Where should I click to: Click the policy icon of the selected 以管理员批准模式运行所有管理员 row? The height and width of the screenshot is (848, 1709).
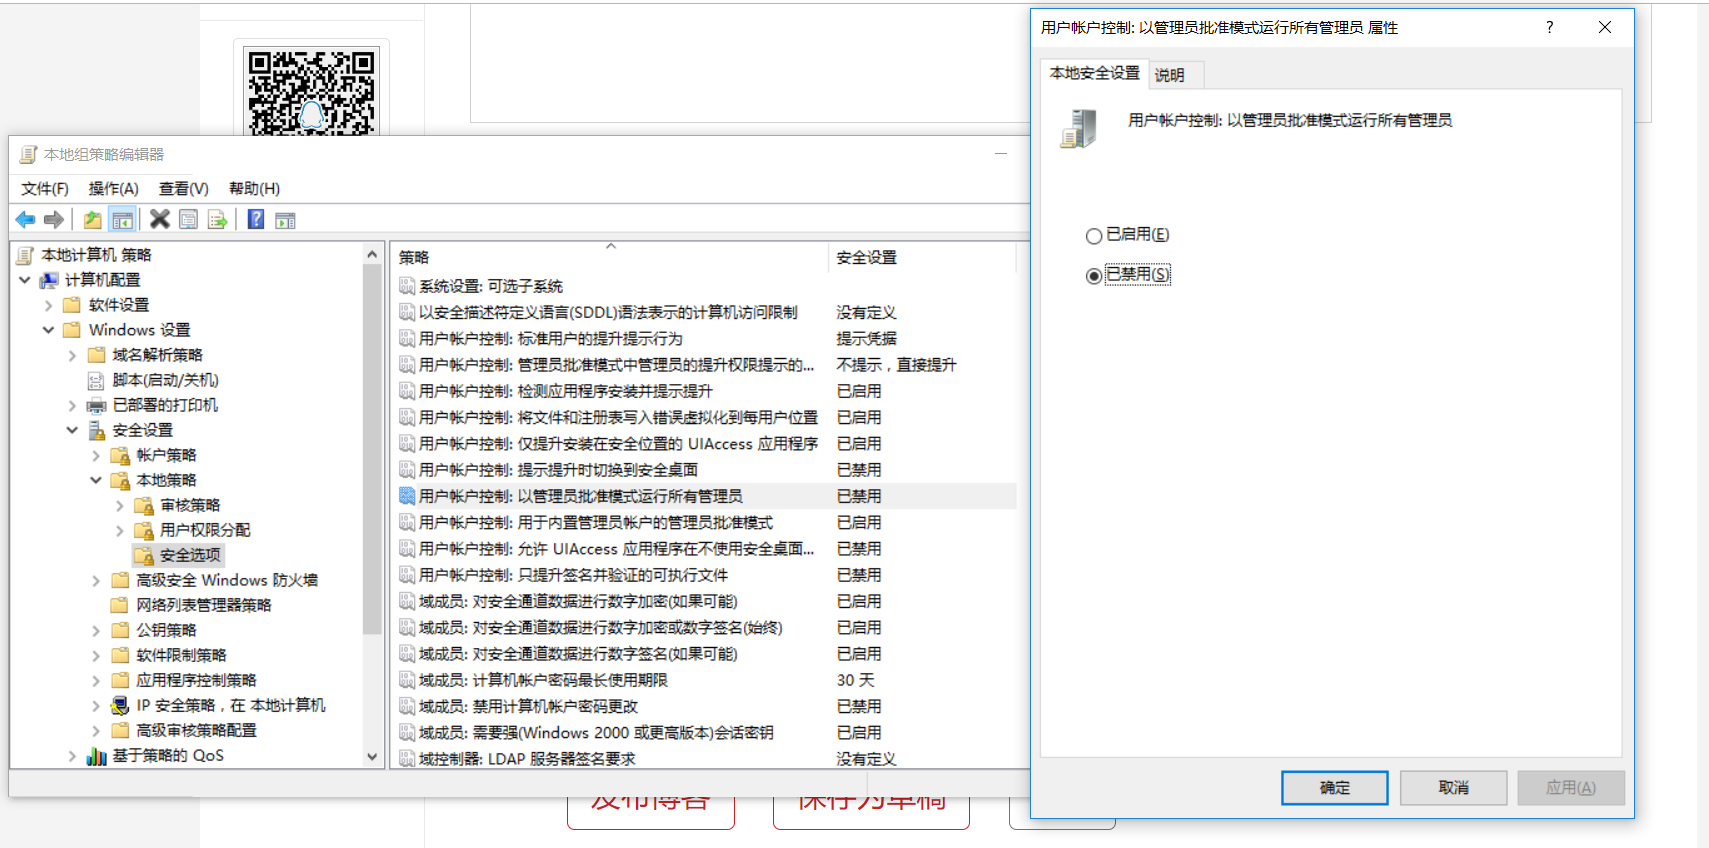pyautogui.click(x=407, y=496)
